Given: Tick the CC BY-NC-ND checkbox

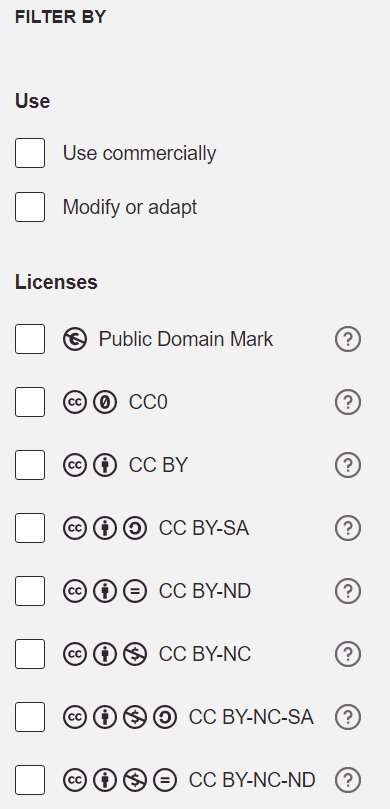Looking at the screenshot, I should (x=30, y=780).
